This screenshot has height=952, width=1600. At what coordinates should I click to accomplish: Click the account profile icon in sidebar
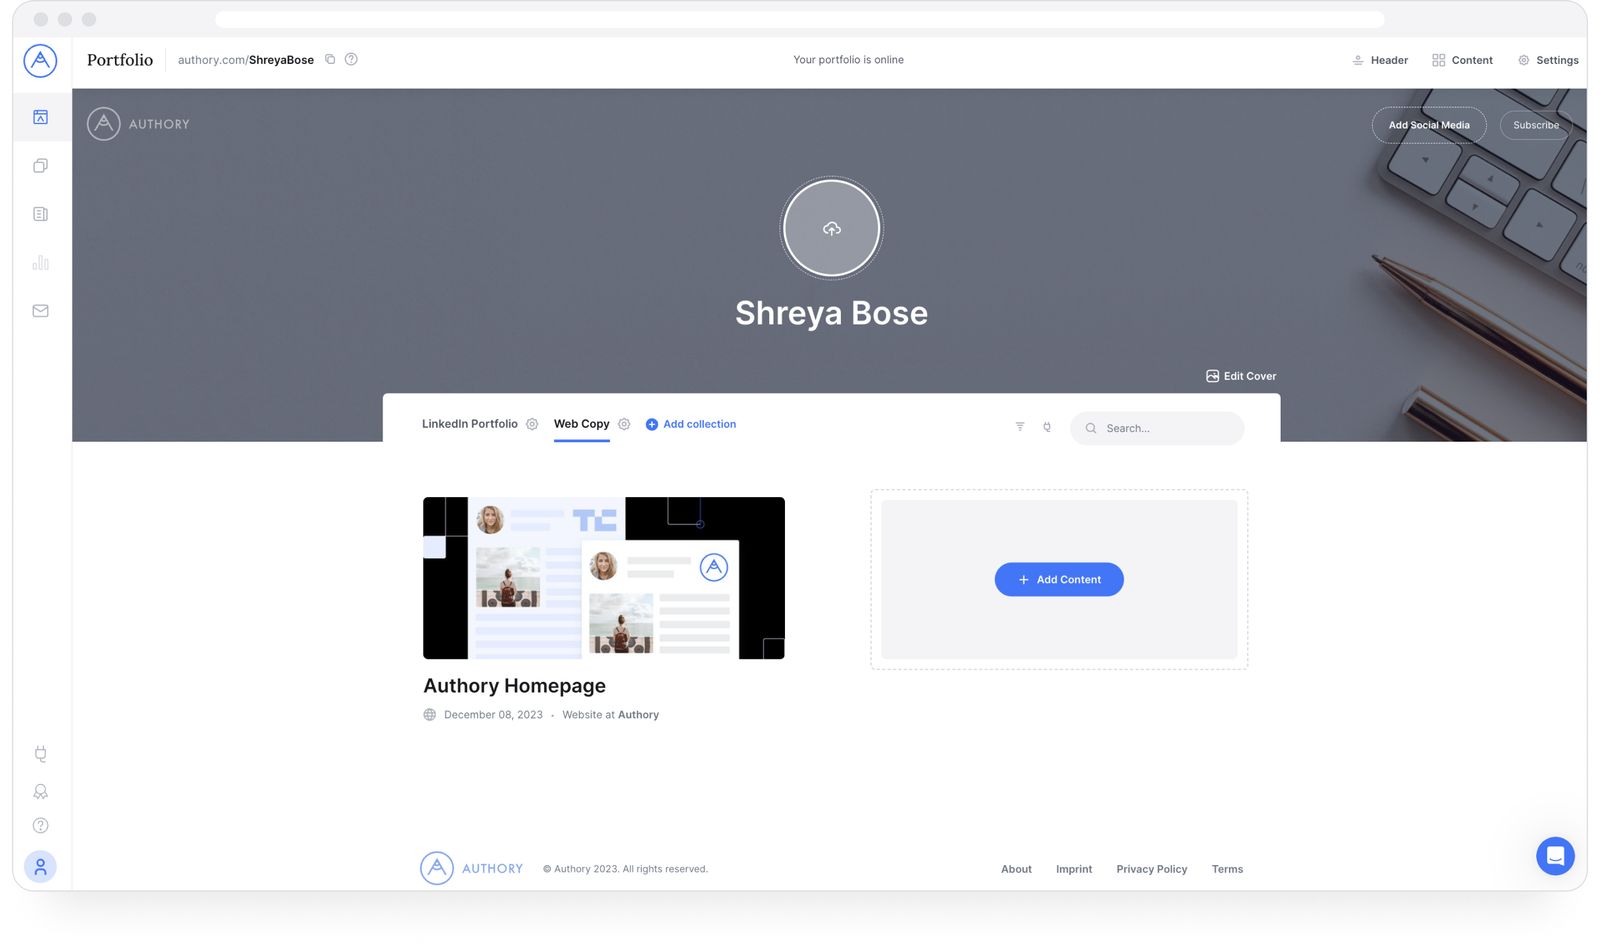[40, 867]
